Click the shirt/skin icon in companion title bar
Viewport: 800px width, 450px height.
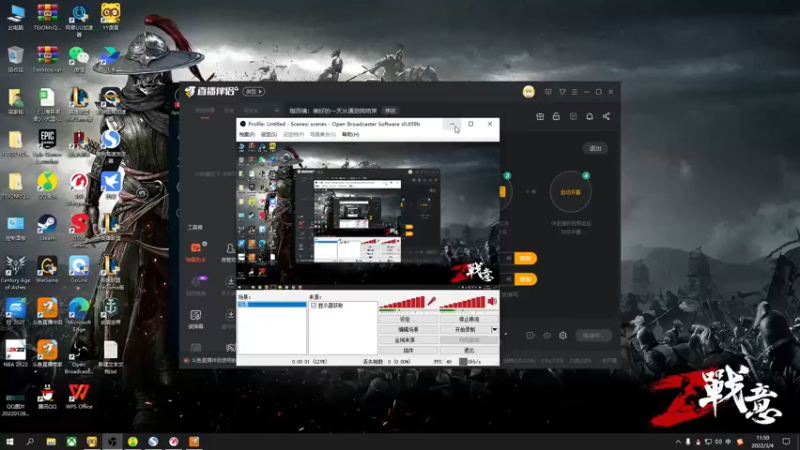point(562,92)
